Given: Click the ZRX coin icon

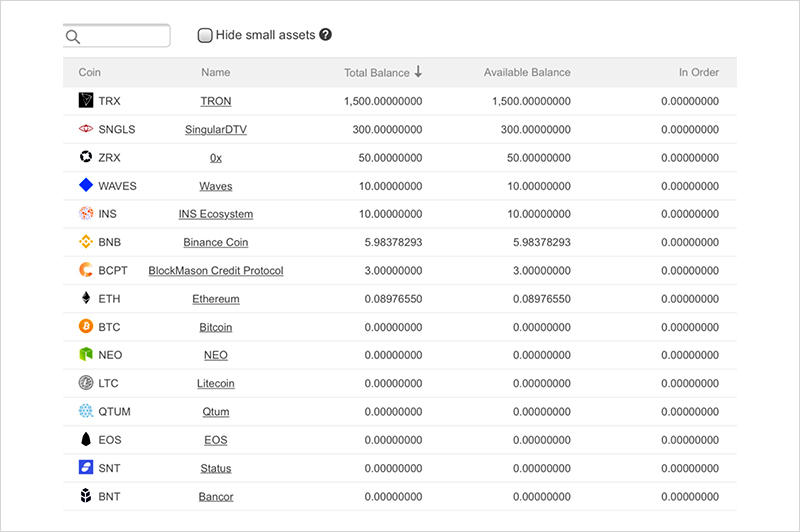Looking at the screenshot, I should [x=86, y=157].
